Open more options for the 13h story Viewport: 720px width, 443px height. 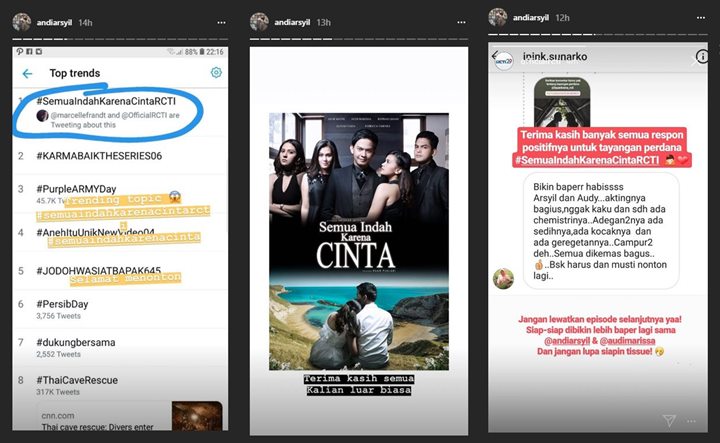[461, 22]
